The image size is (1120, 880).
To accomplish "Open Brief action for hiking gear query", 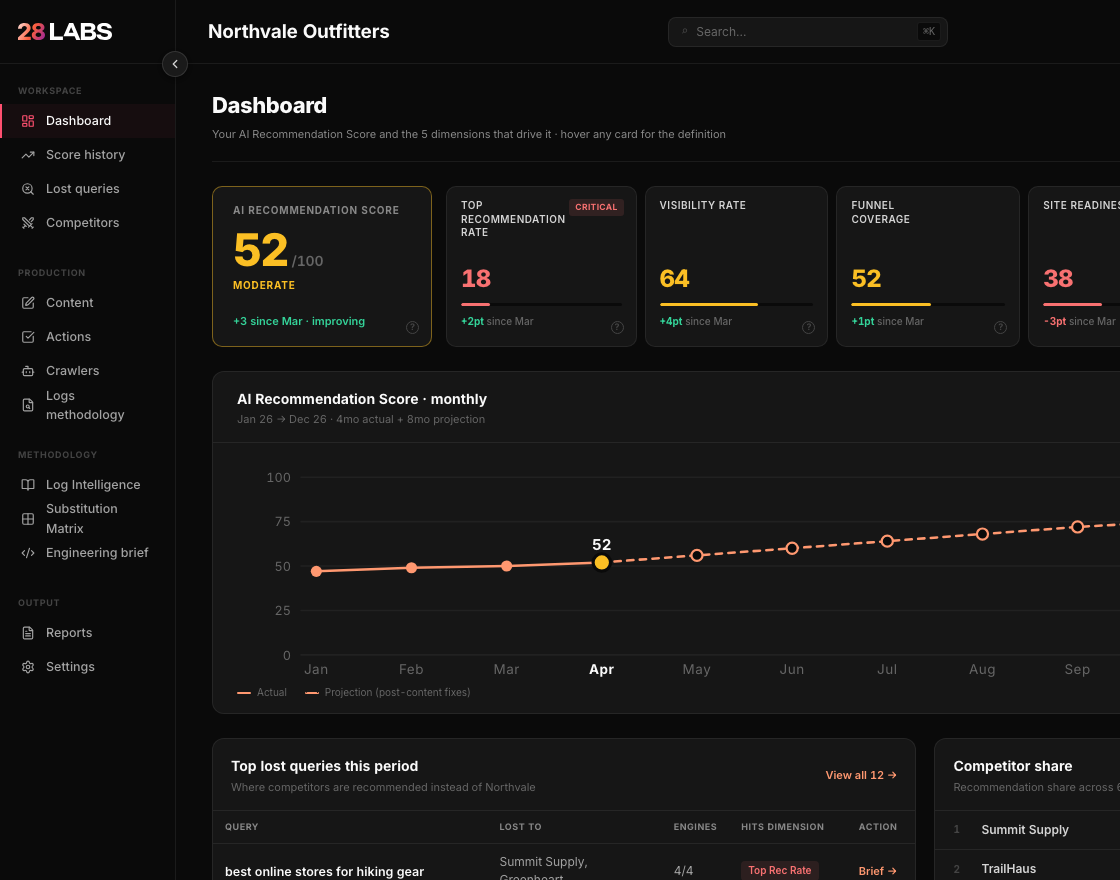I will (x=877, y=871).
